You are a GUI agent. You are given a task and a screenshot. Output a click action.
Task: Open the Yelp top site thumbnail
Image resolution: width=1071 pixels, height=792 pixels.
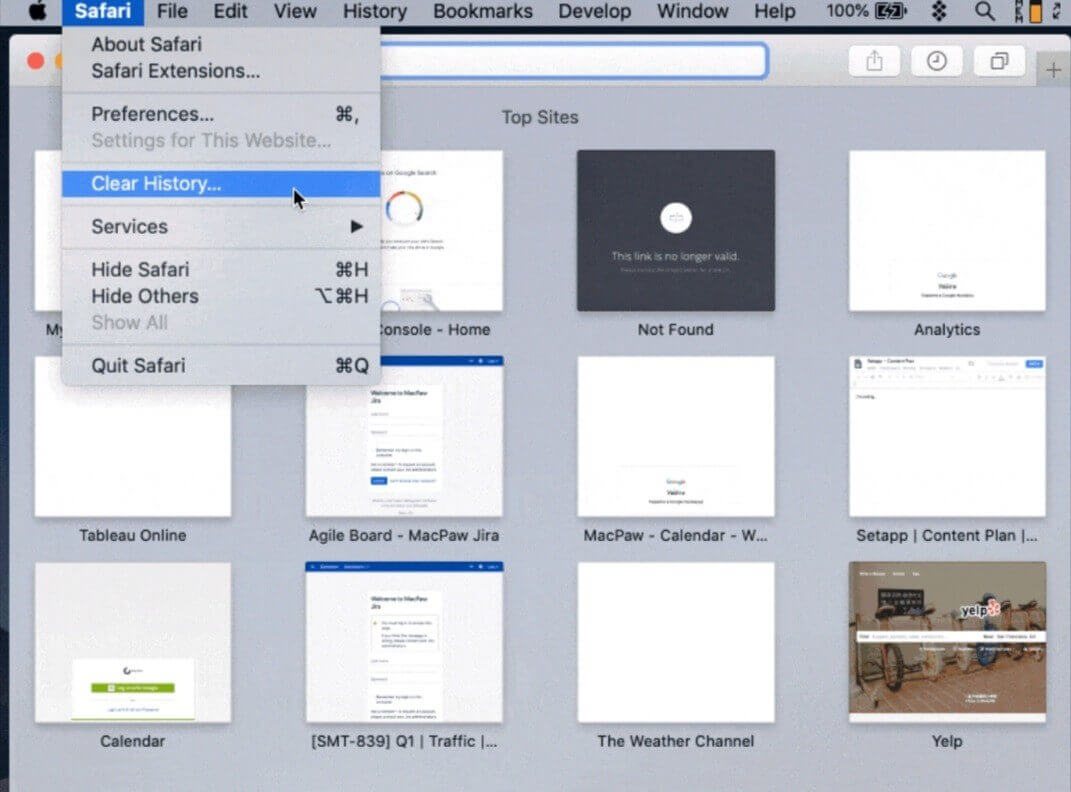(947, 641)
